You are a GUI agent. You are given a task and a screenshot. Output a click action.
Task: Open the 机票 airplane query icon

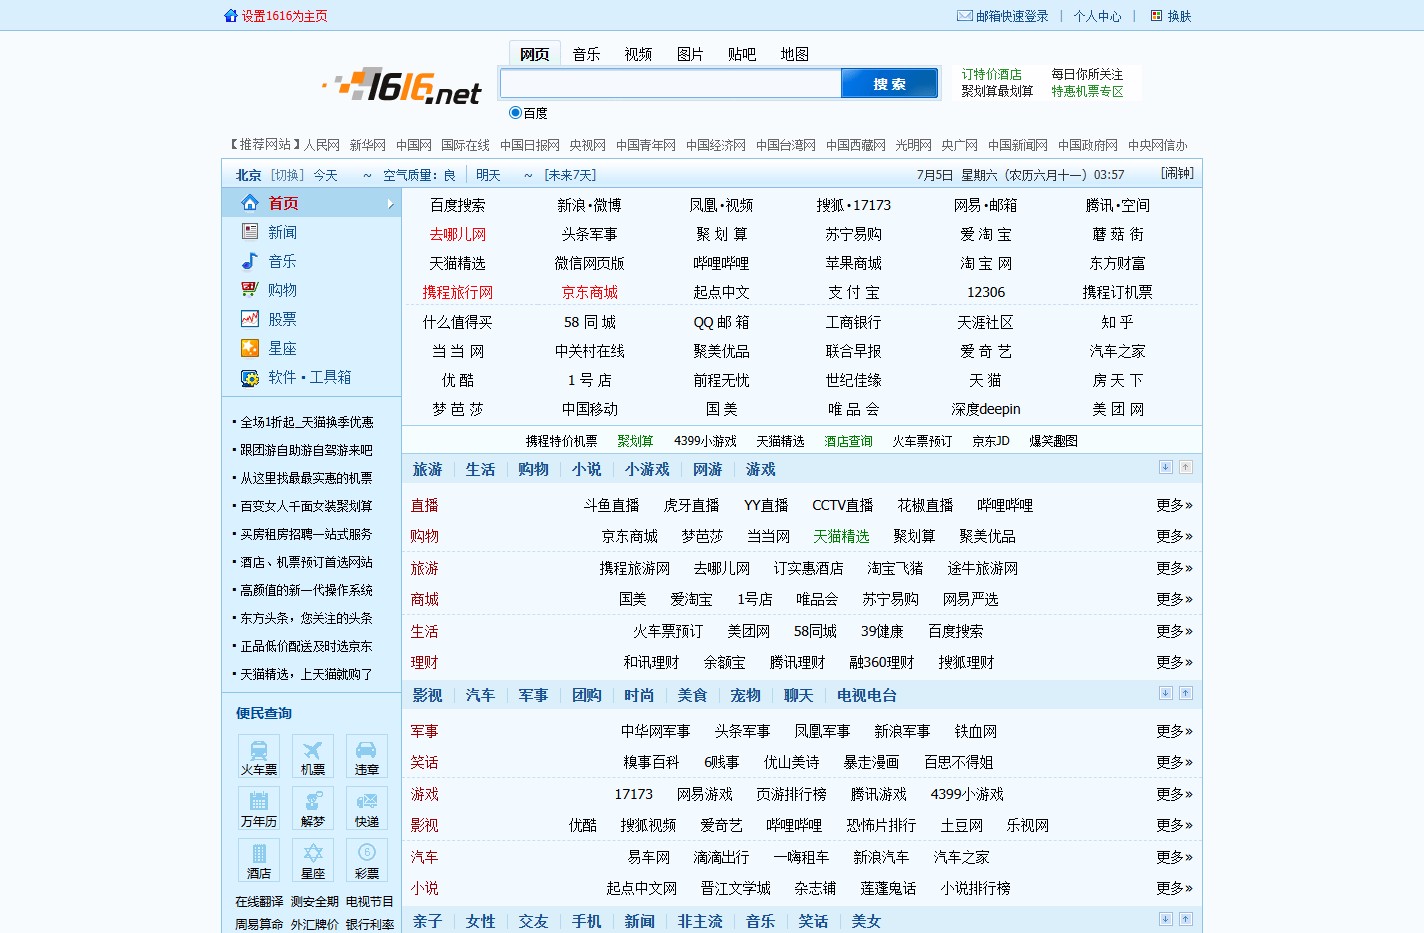click(x=313, y=756)
